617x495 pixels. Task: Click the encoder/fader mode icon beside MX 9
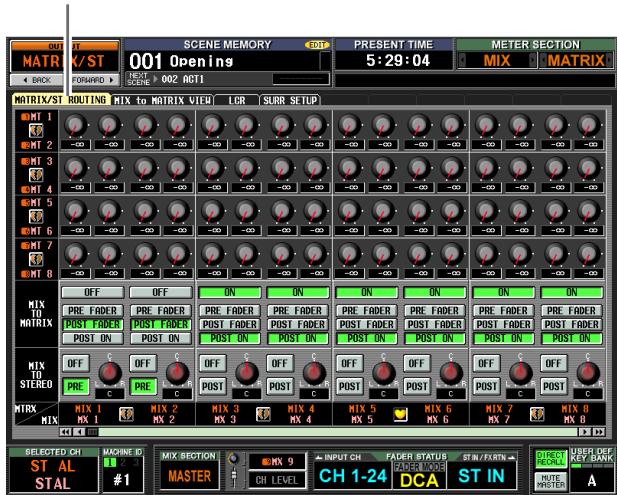(234, 470)
